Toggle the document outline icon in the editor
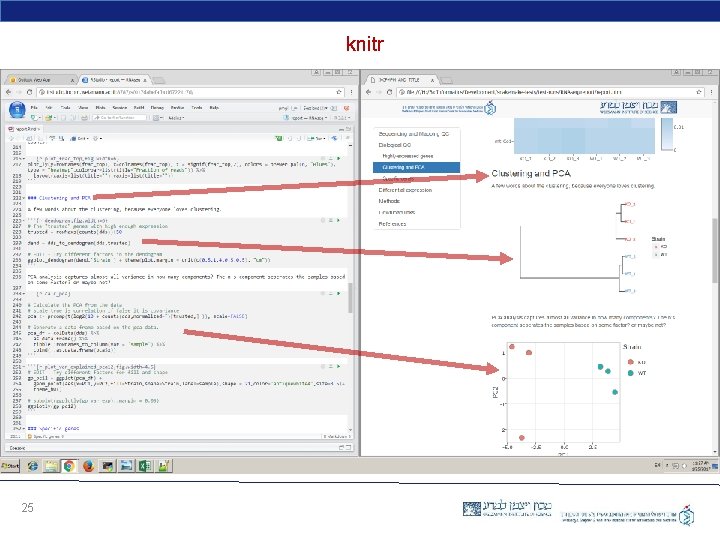This screenshot has height=540, width=720. (348, 138)
